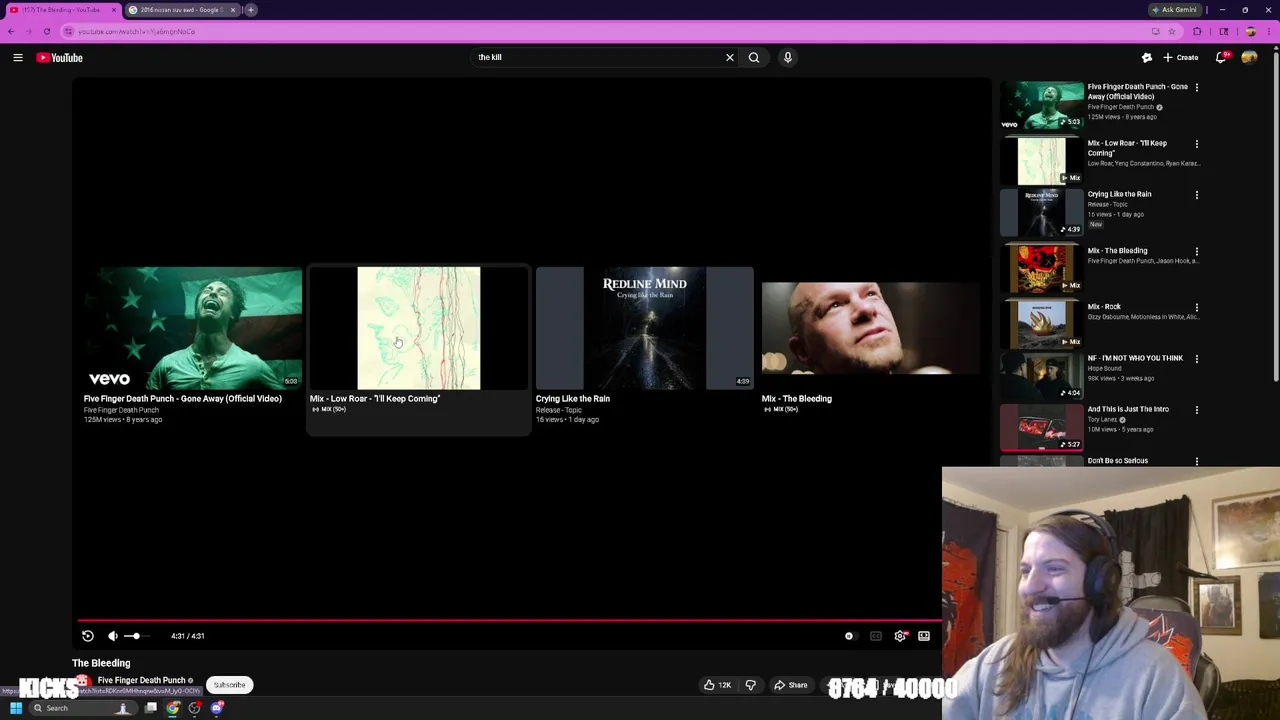Play the Crying Like the Rain endscreen thumbnail
The width and height of the screenshot is (1280, 720).
(x=645, y=328)
